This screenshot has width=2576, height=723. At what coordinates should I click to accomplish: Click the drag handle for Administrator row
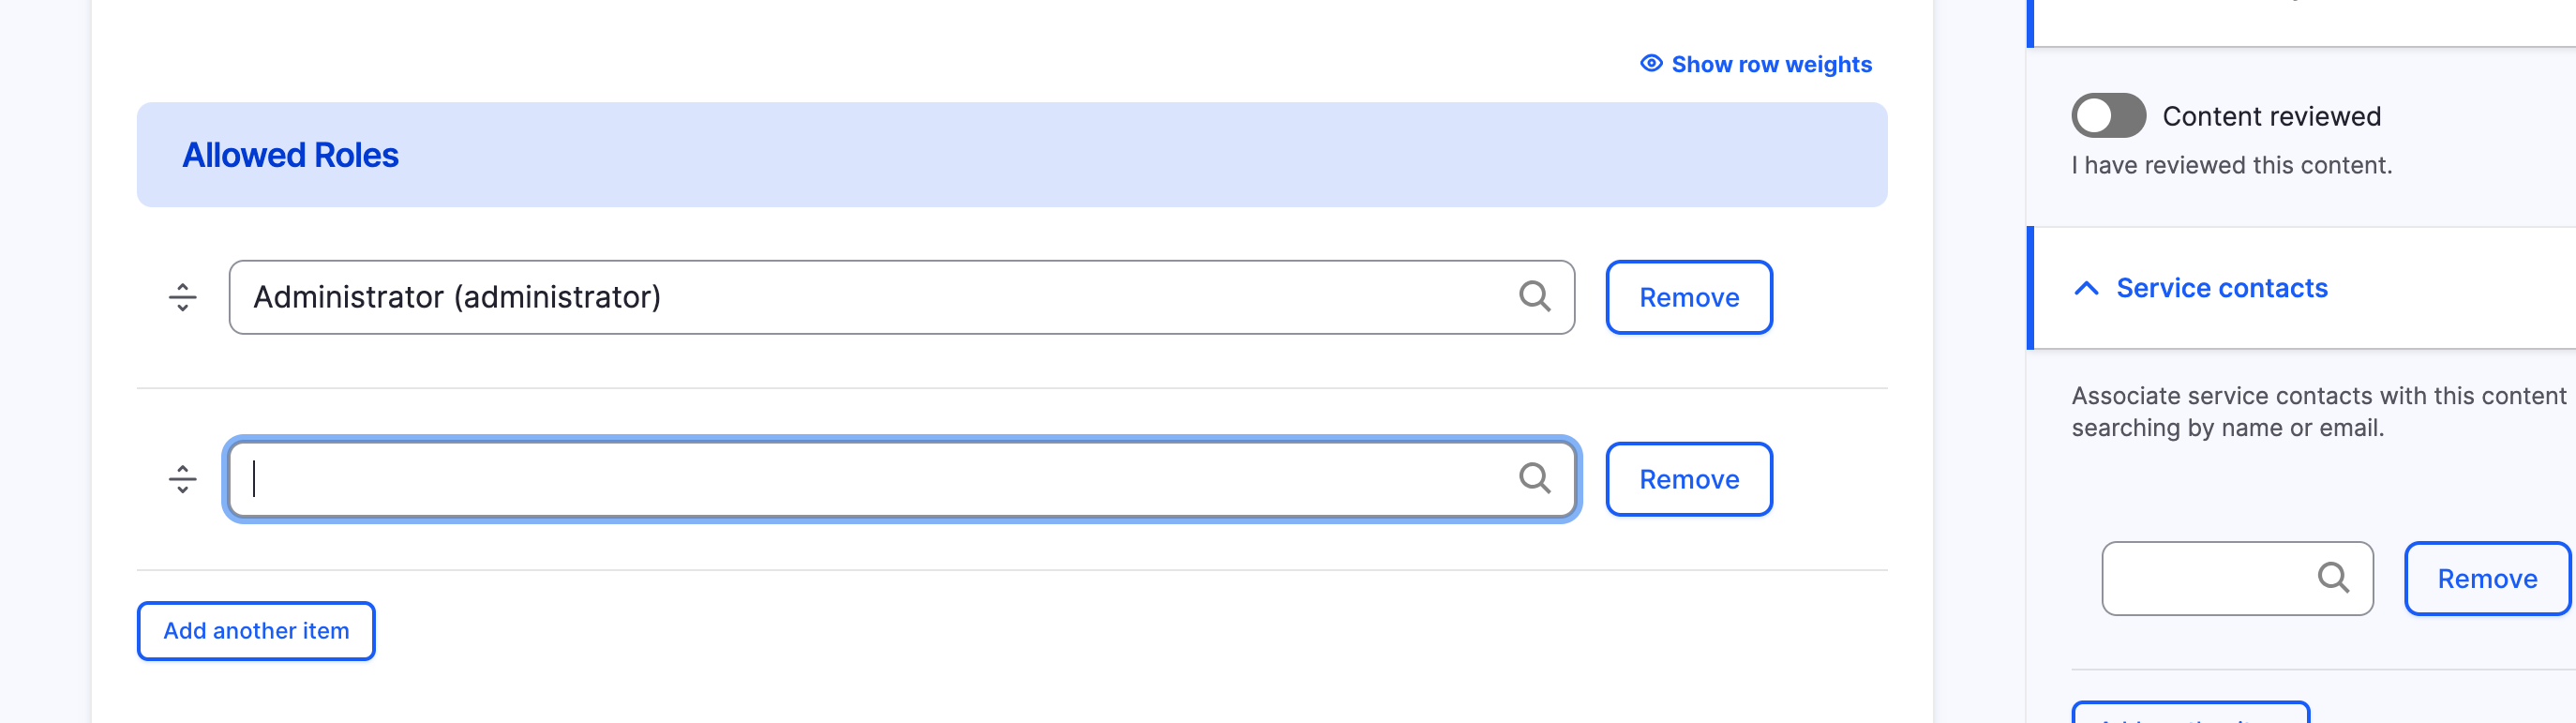pyautogui.click(x=182, y=297)
